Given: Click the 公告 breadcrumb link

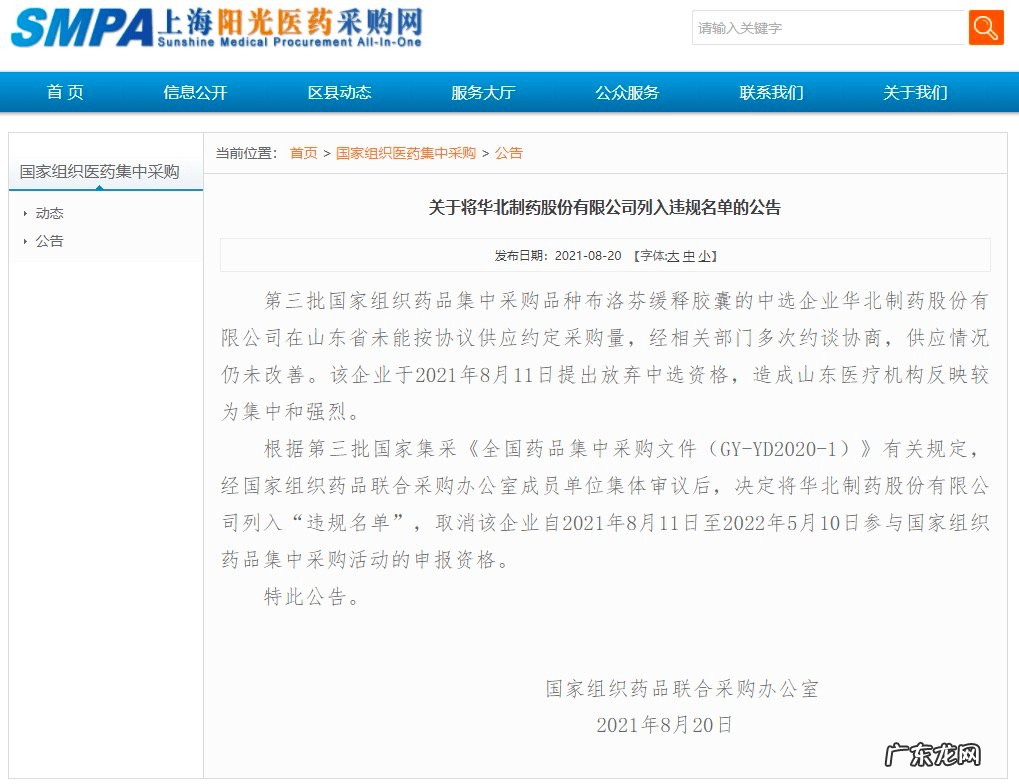Looking at the screenshot, I should [x=509, y=153].
